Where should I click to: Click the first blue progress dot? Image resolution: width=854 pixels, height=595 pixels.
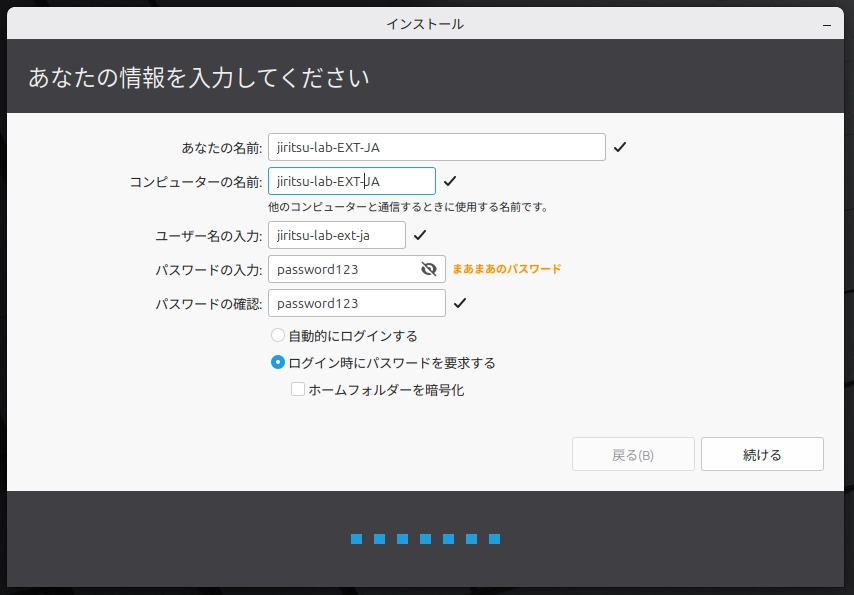(x=356, y=538)
